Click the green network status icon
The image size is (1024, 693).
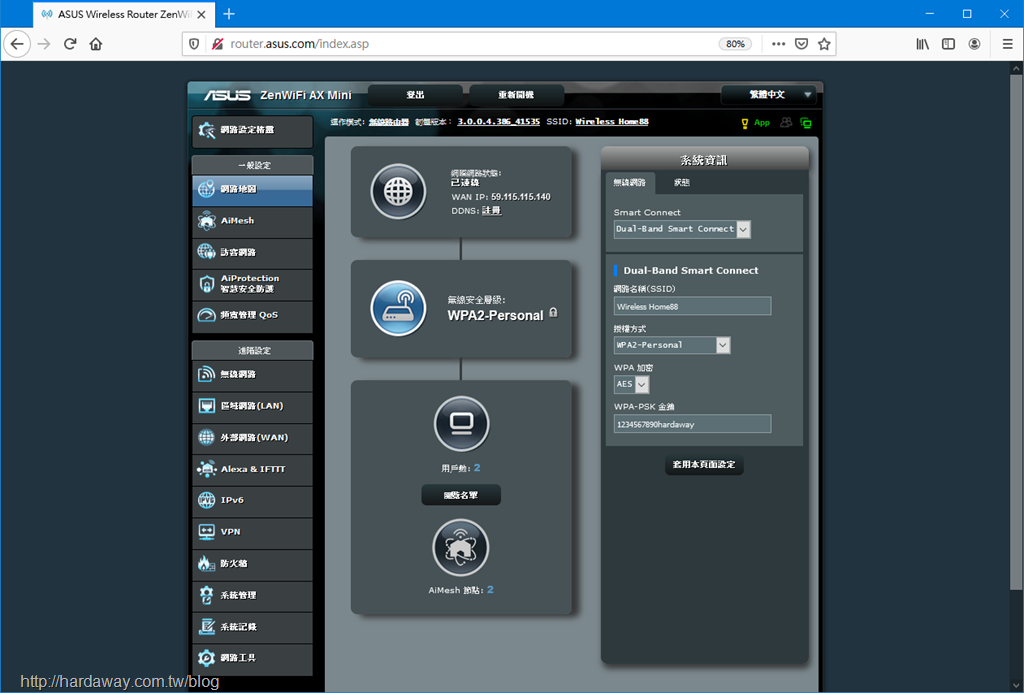click(806, 123)
